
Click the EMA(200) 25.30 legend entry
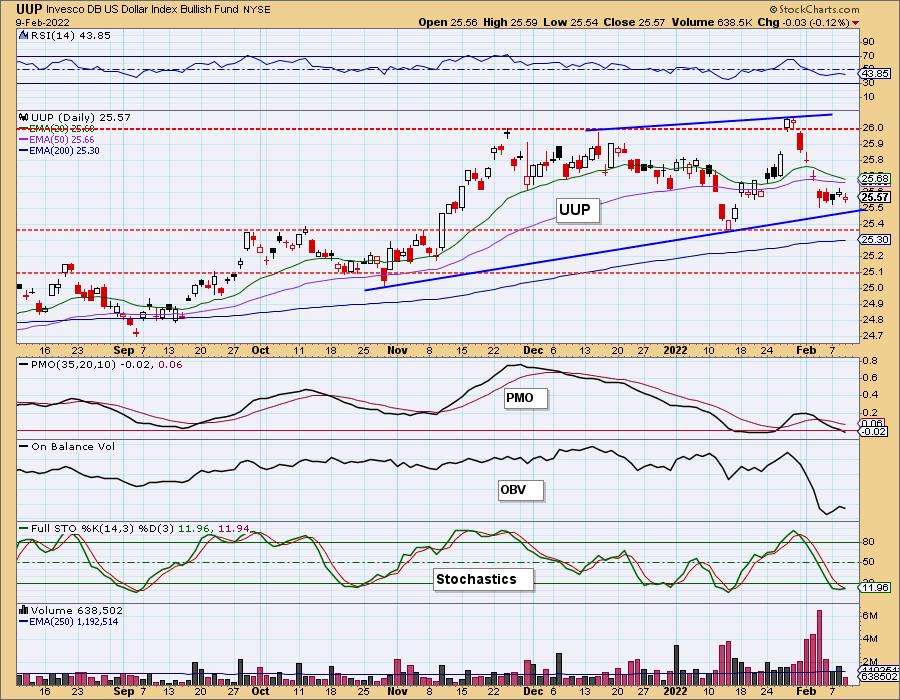click(59, 150)
